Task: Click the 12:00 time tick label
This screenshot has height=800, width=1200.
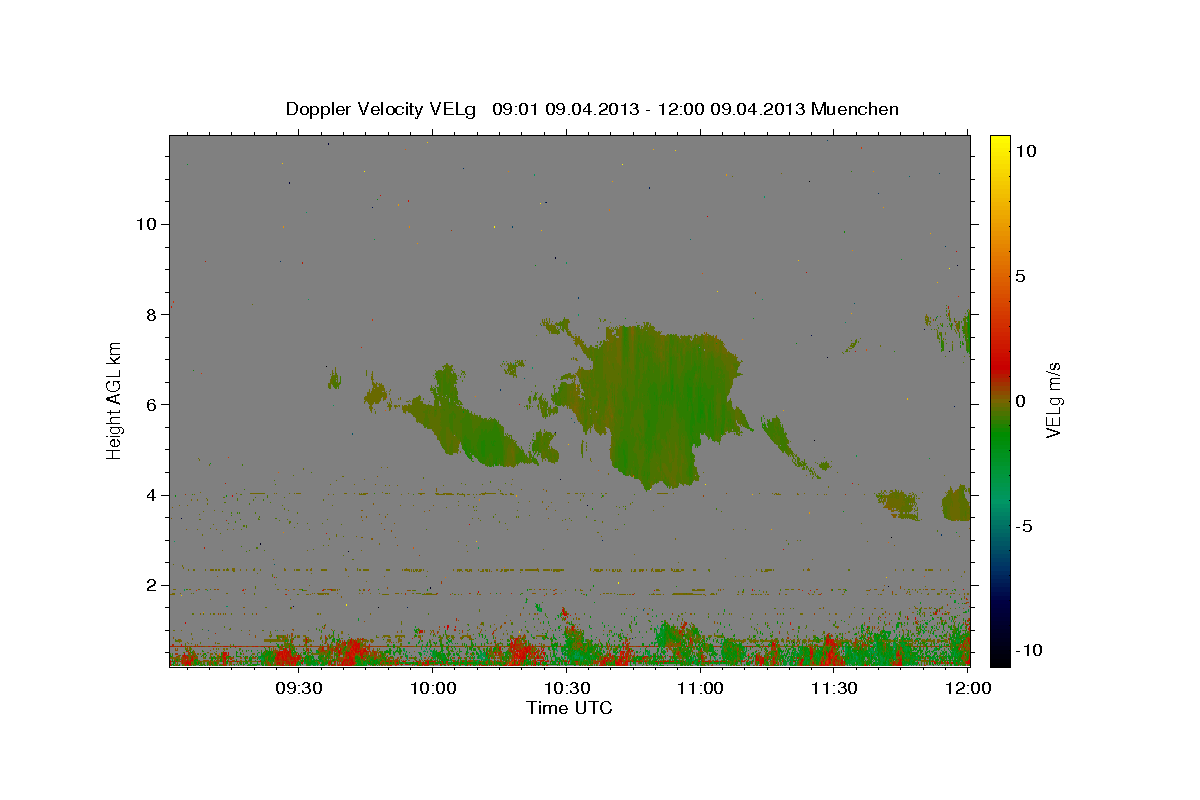Action: point(968,688)
